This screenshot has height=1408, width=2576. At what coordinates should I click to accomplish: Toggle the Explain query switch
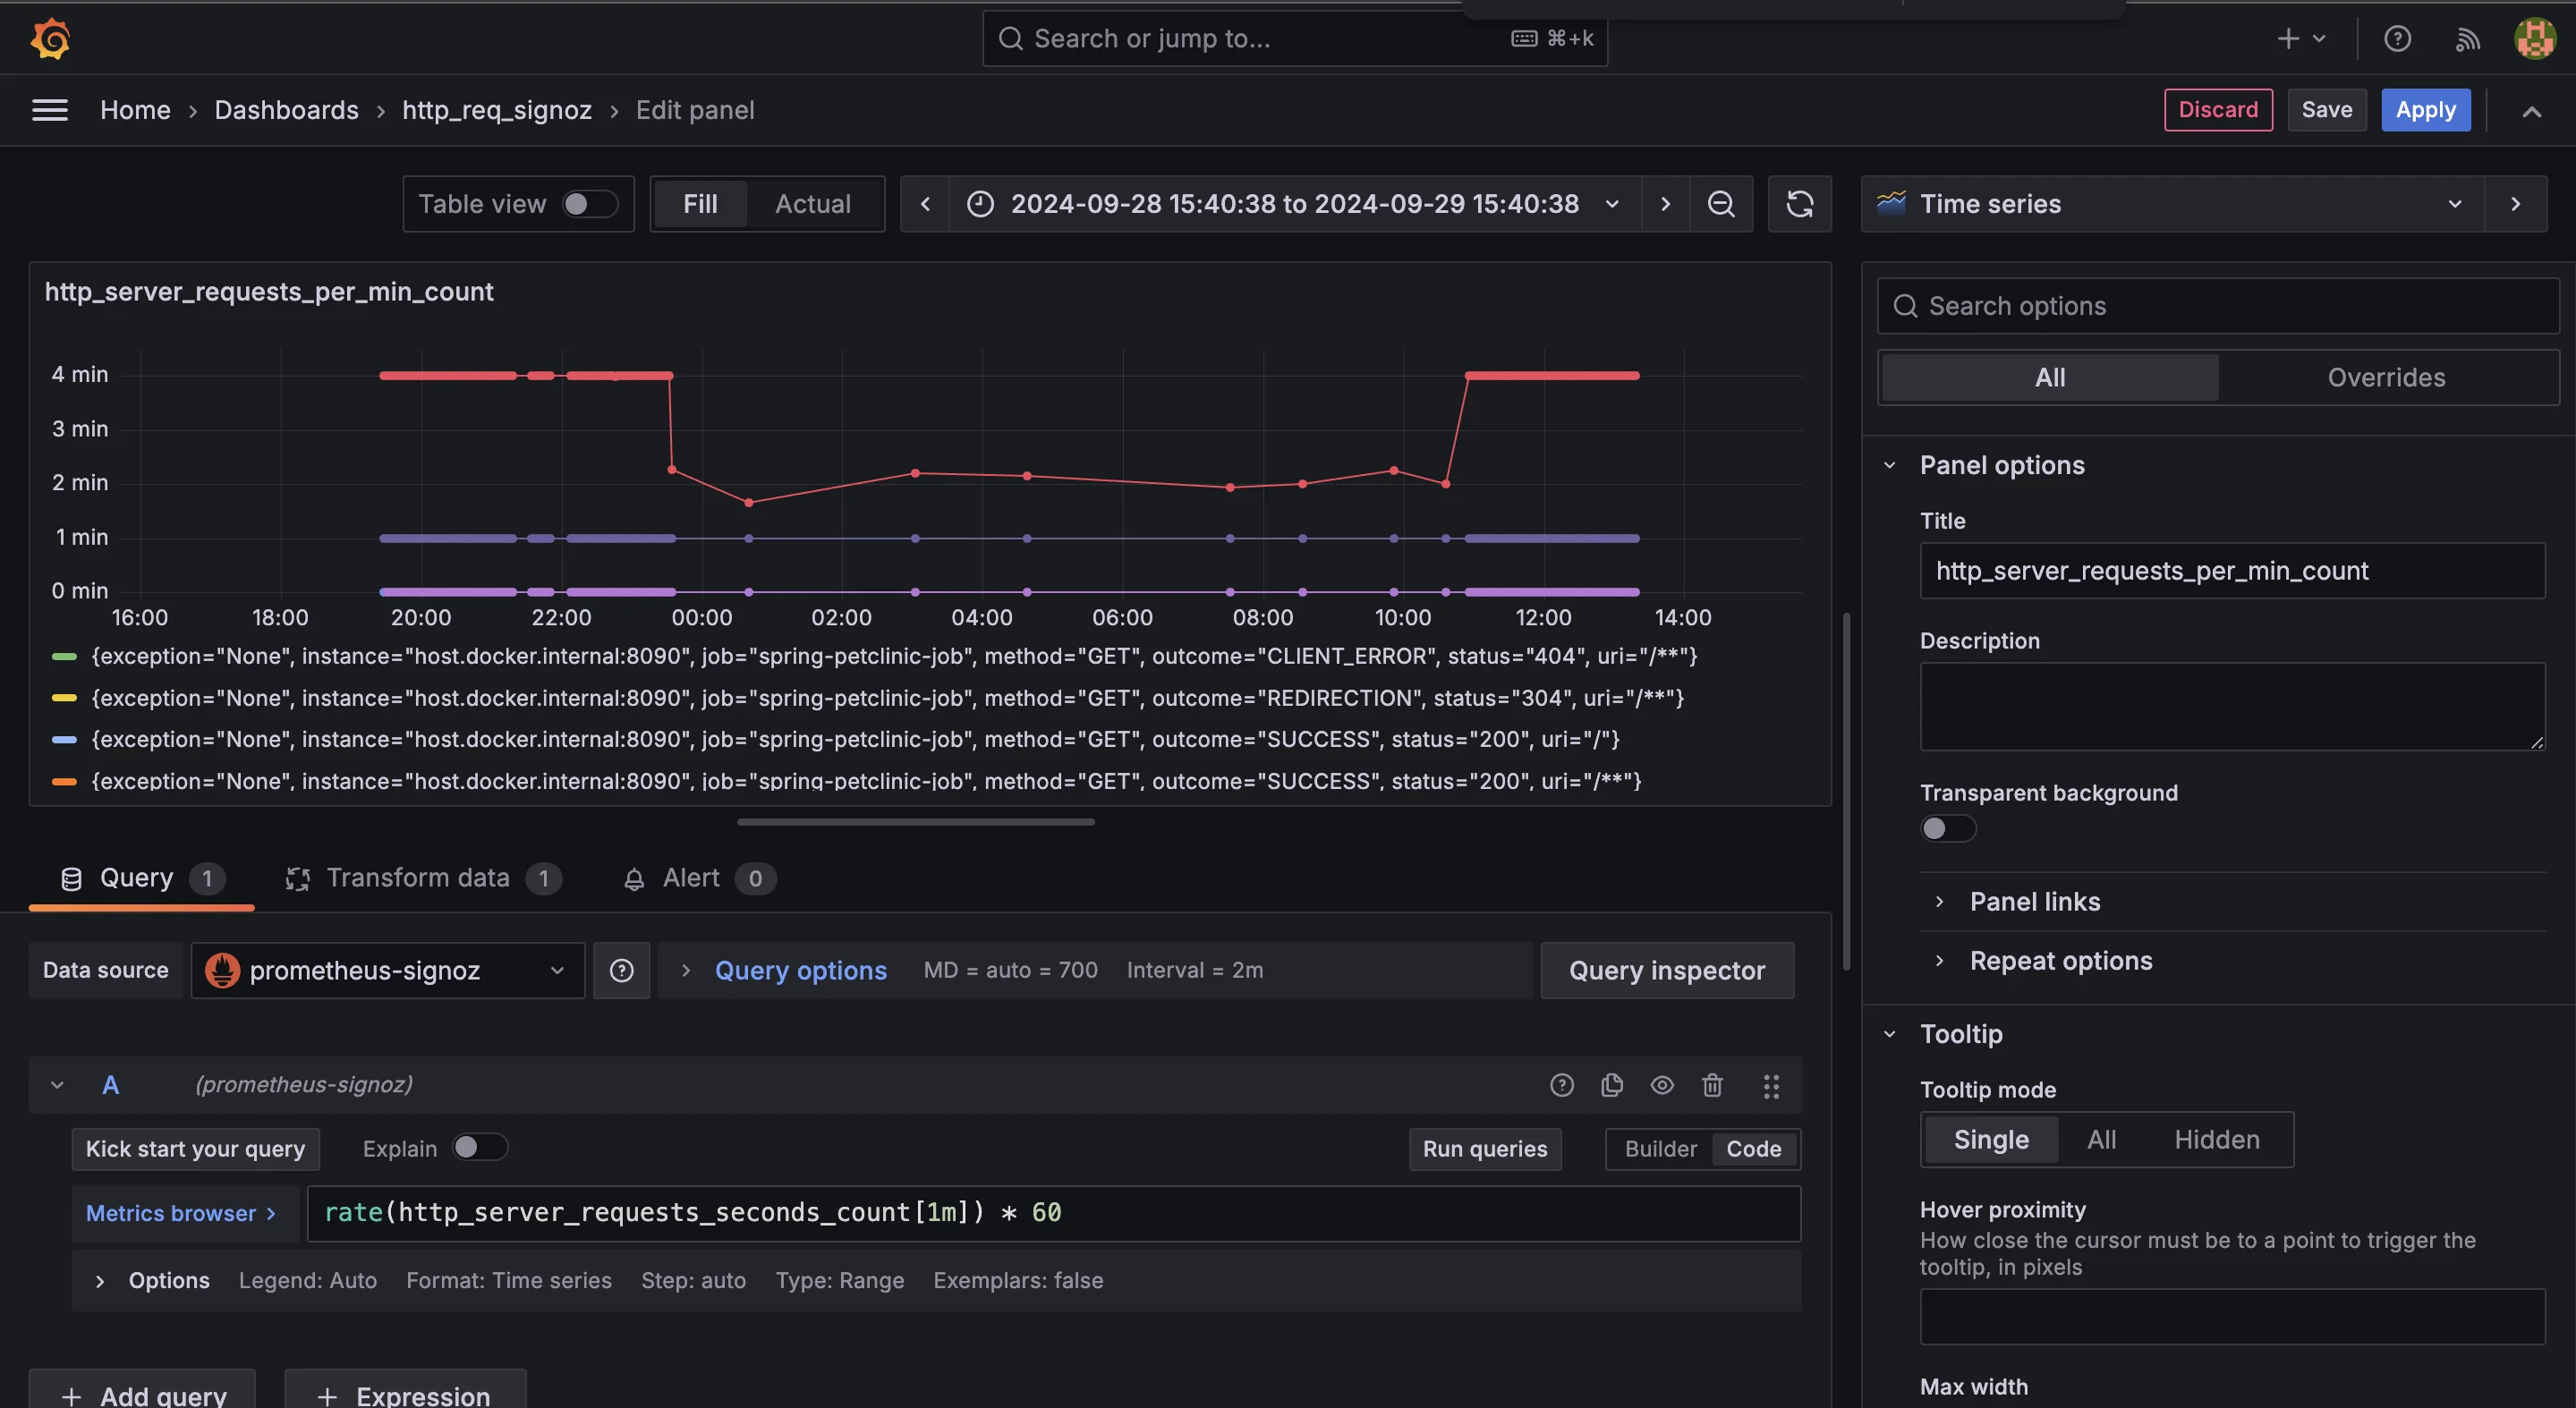pyautogui.click(x=479, y=1148)
